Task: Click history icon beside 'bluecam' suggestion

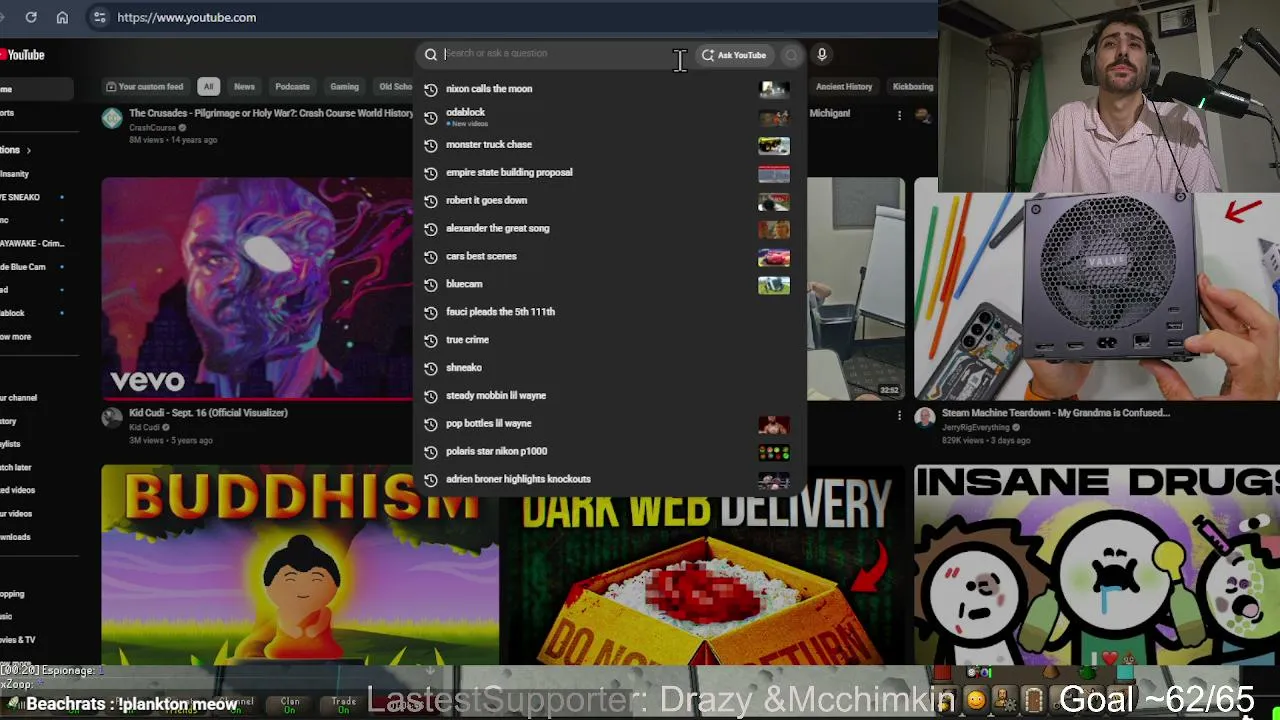Action: click(x=431, y=285)
